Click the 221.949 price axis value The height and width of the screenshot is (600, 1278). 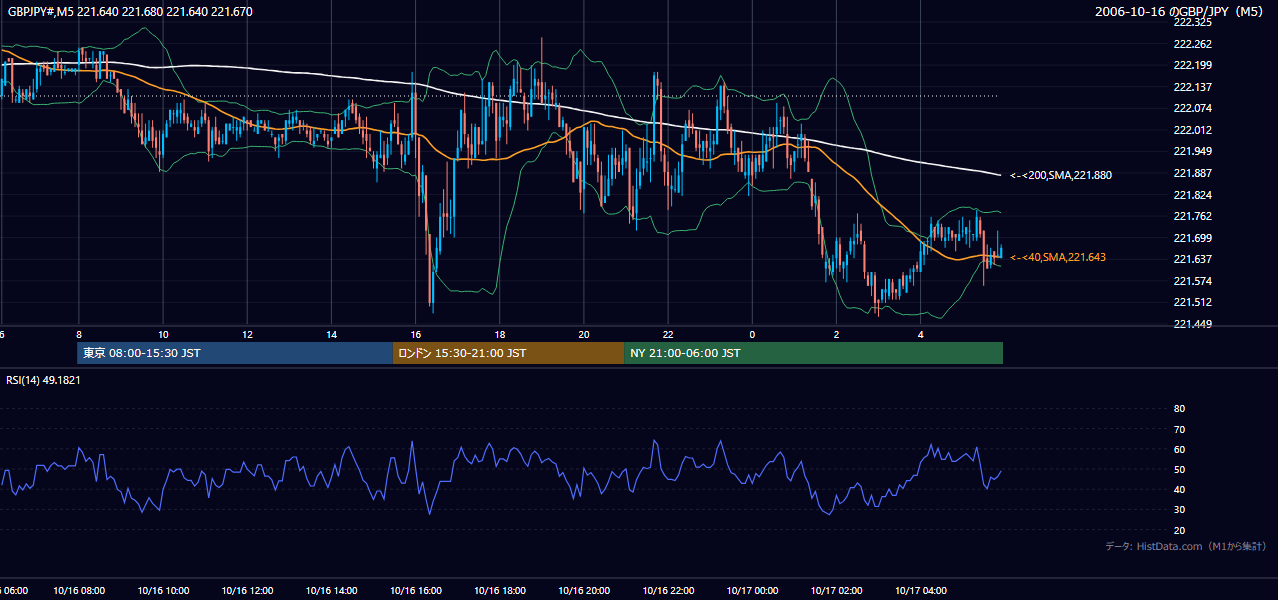pos(1192,151)
